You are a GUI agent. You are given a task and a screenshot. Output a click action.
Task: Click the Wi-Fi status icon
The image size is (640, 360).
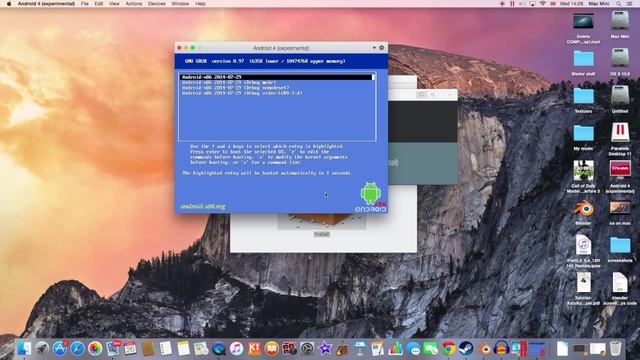point(542,4)
